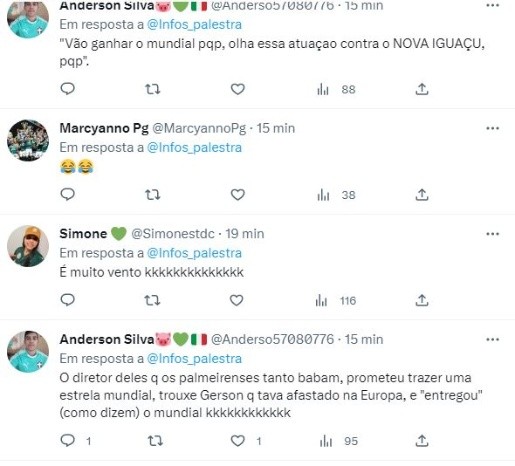Like Simone's 'É muito vento' tweet
Screen dimensions: 515x466
(237, 300)
